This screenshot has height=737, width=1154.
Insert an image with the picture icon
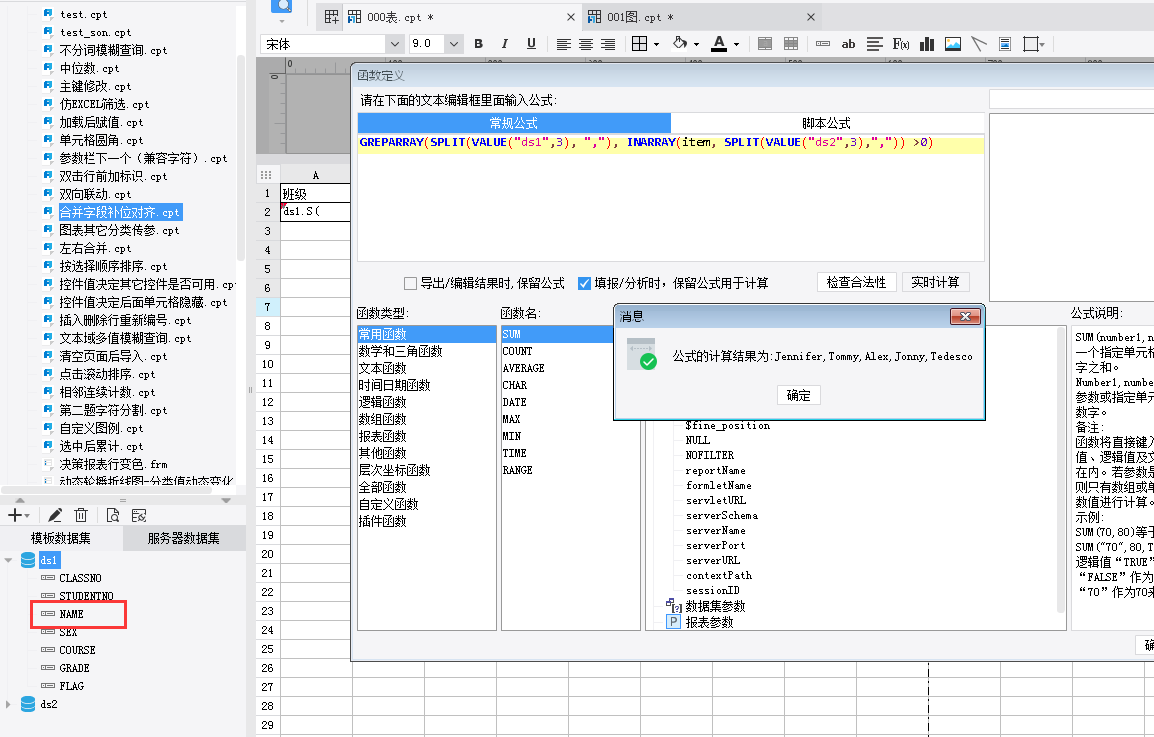(953, 44)
